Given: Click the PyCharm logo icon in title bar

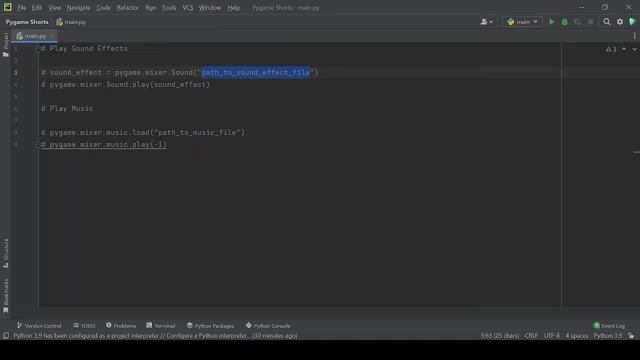Looking at the screenshot, I should pyautogui.click(x=7, y=7).
